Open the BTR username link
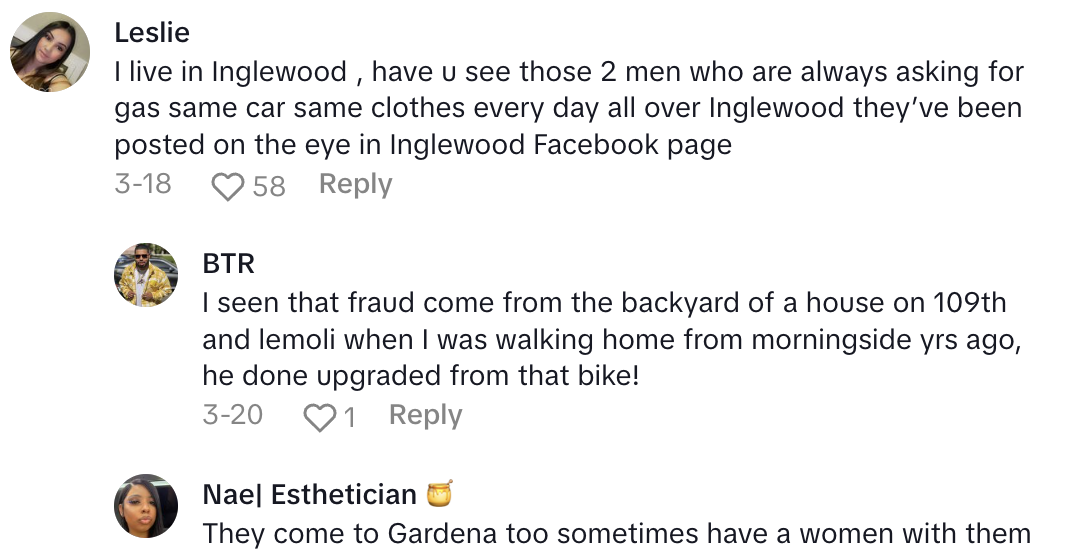This screenshot has width=1072, height=558. [228, 263]
